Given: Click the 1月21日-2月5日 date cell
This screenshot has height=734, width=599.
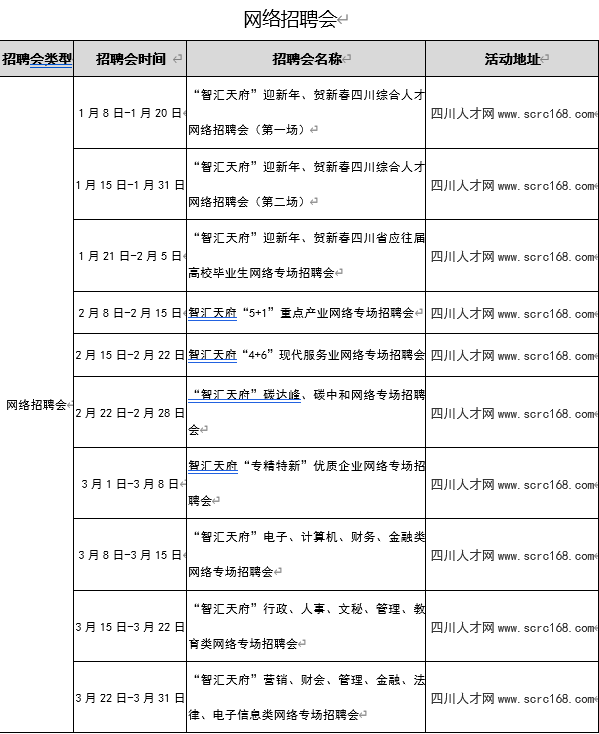Looking at the screenshot, I should point(130,256).
